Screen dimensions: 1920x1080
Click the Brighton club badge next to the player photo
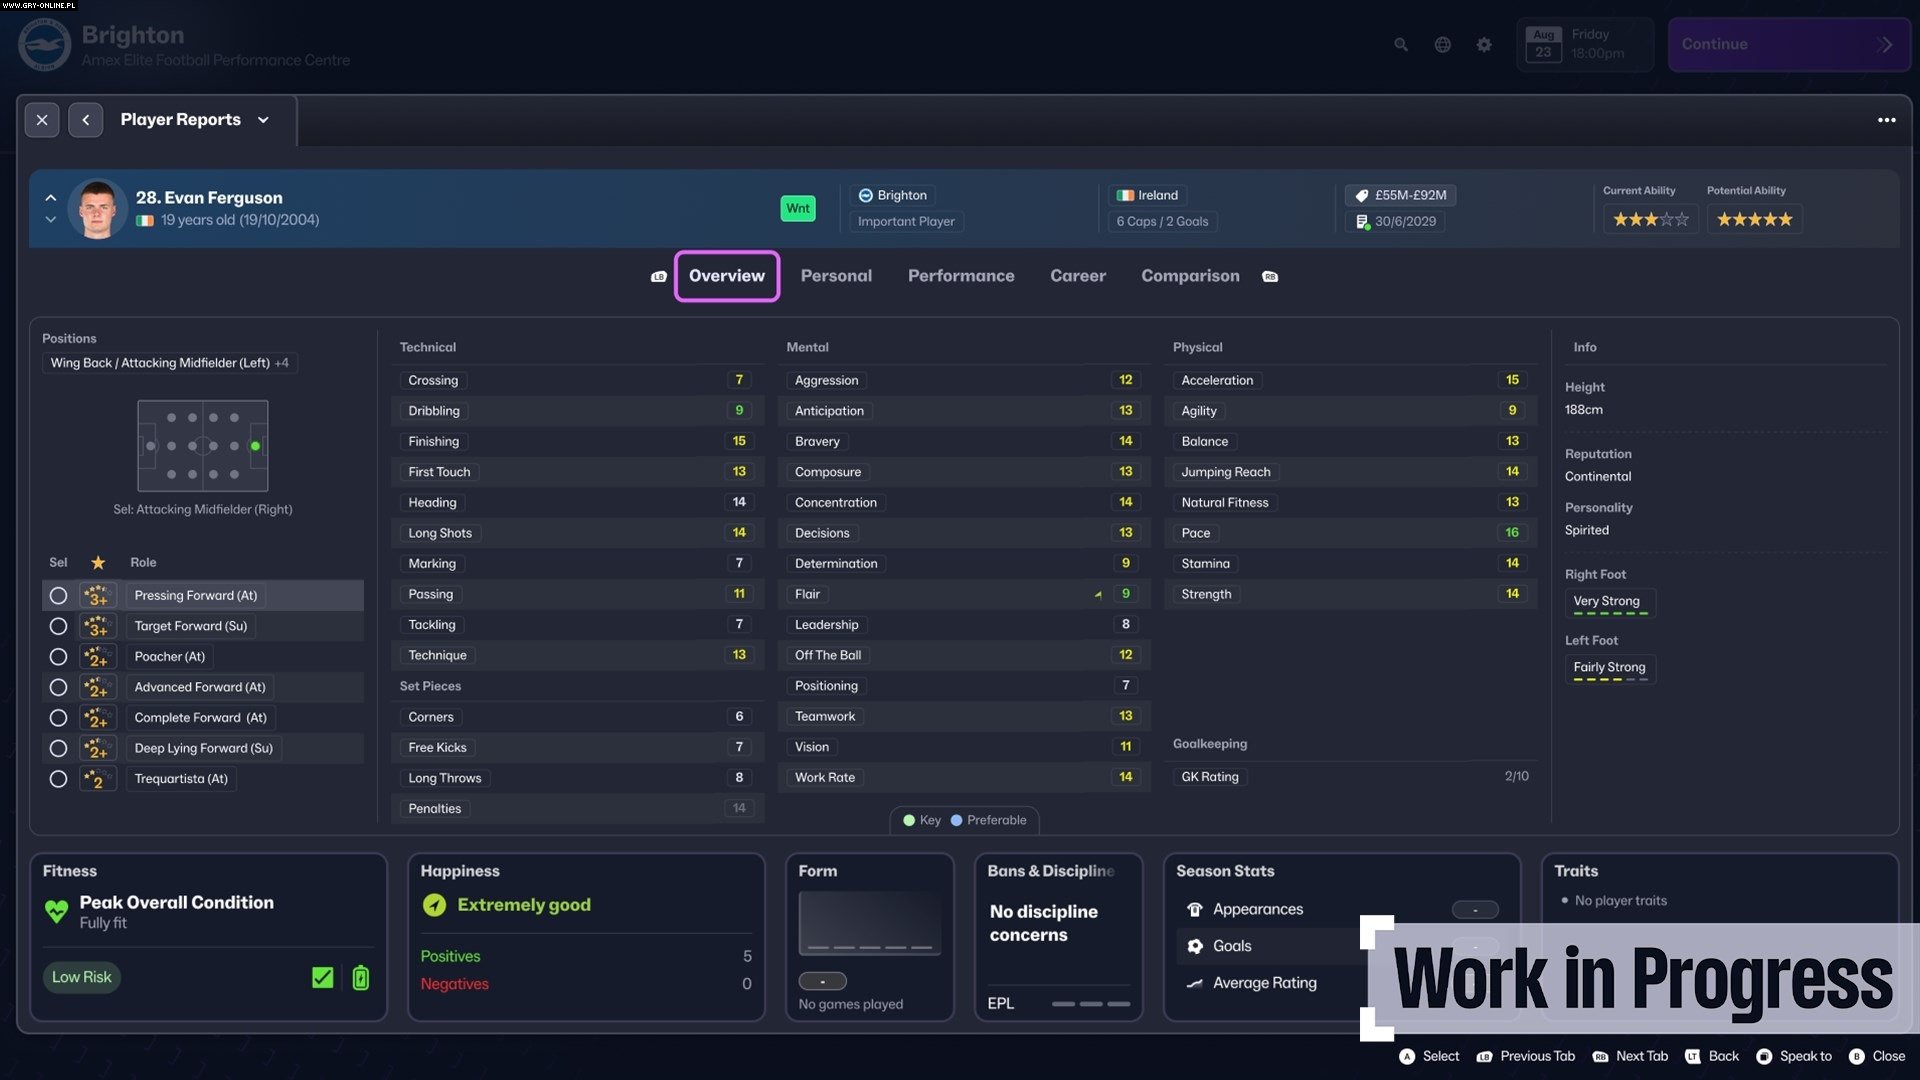[864, 195]
